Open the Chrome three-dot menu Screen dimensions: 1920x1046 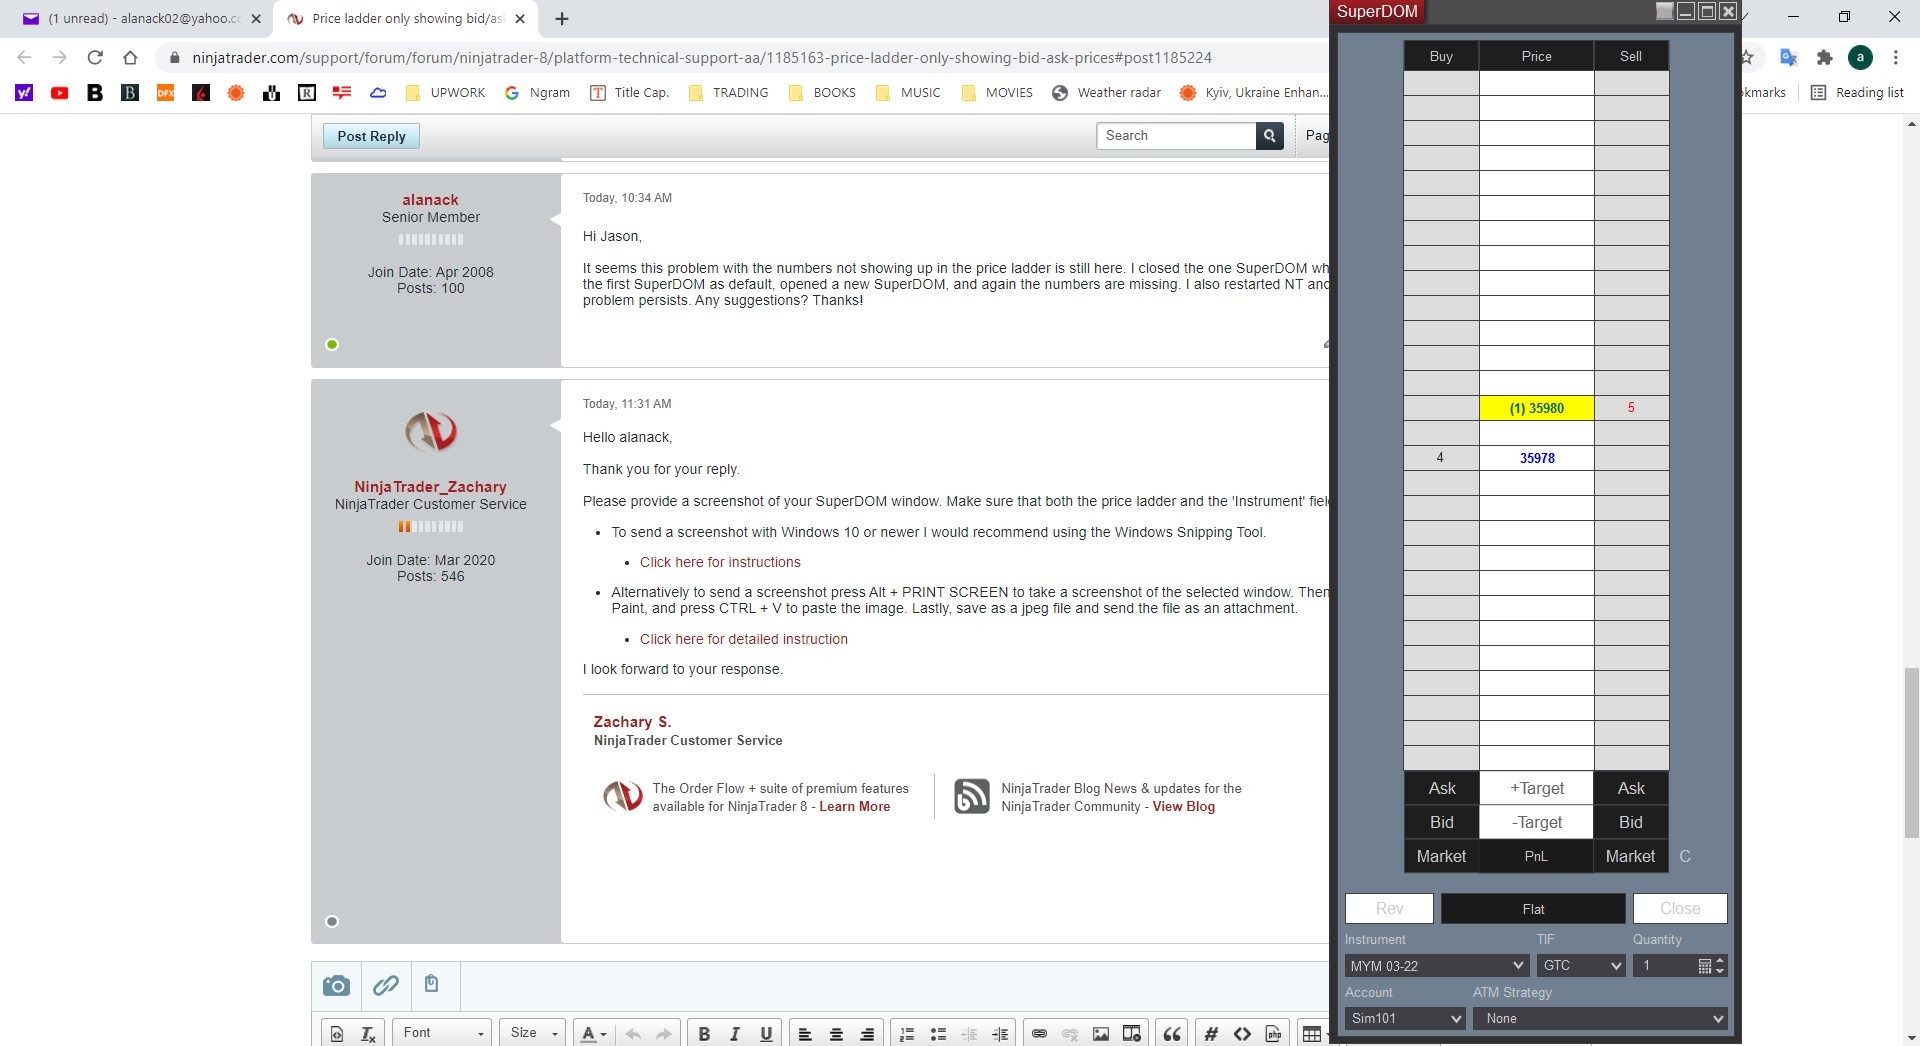[1895, 58]
